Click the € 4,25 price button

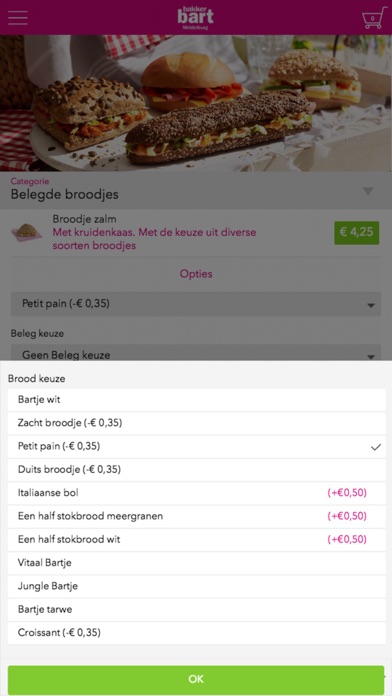pyautogui.click(x=356, y=232)
